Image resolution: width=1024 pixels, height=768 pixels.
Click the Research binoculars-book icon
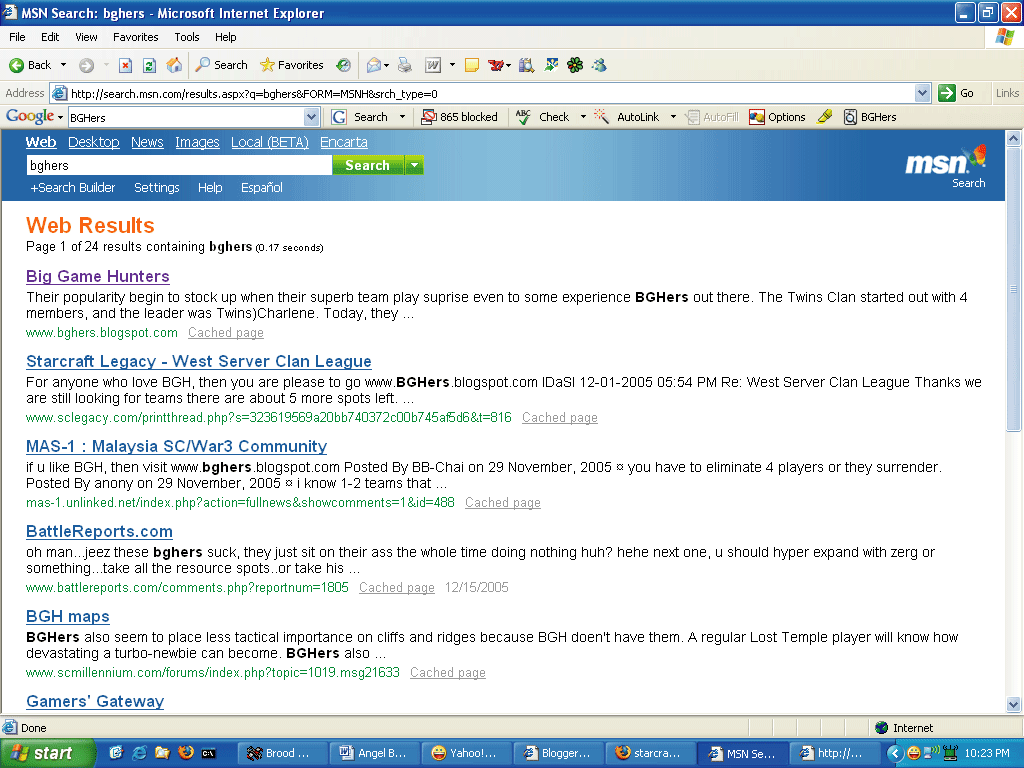pyautogui.click(x=526, y=65)
